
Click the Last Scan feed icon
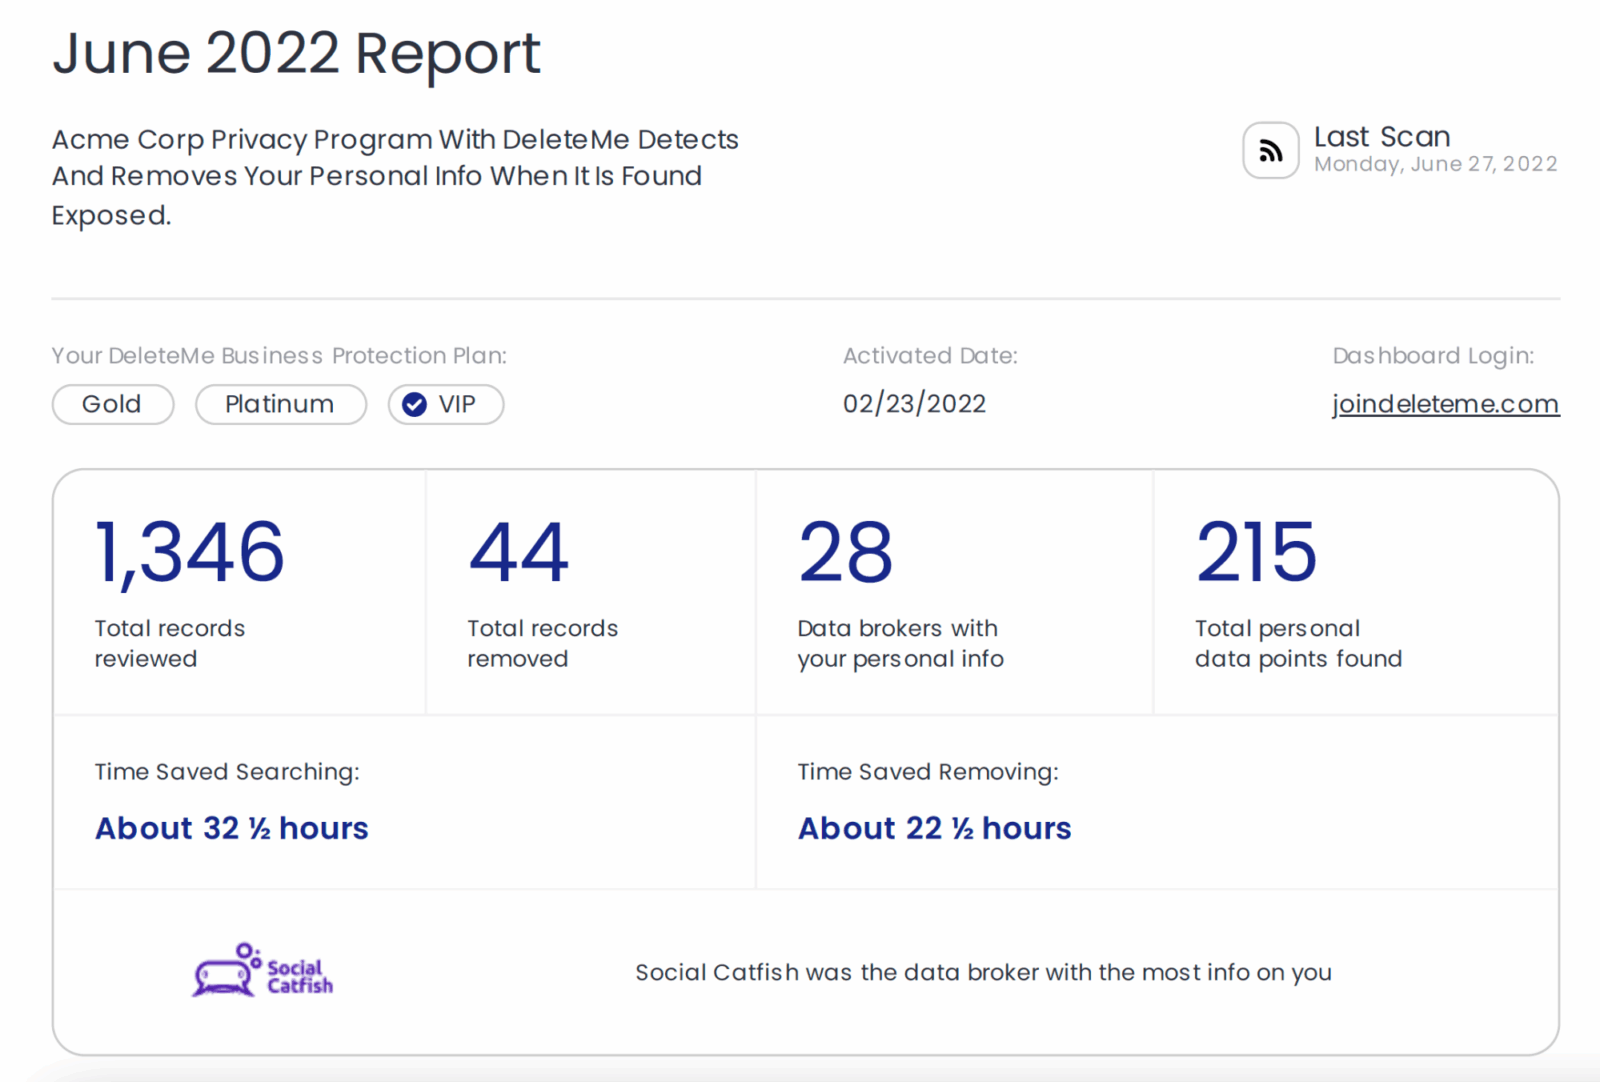(x=1270, y=151)
